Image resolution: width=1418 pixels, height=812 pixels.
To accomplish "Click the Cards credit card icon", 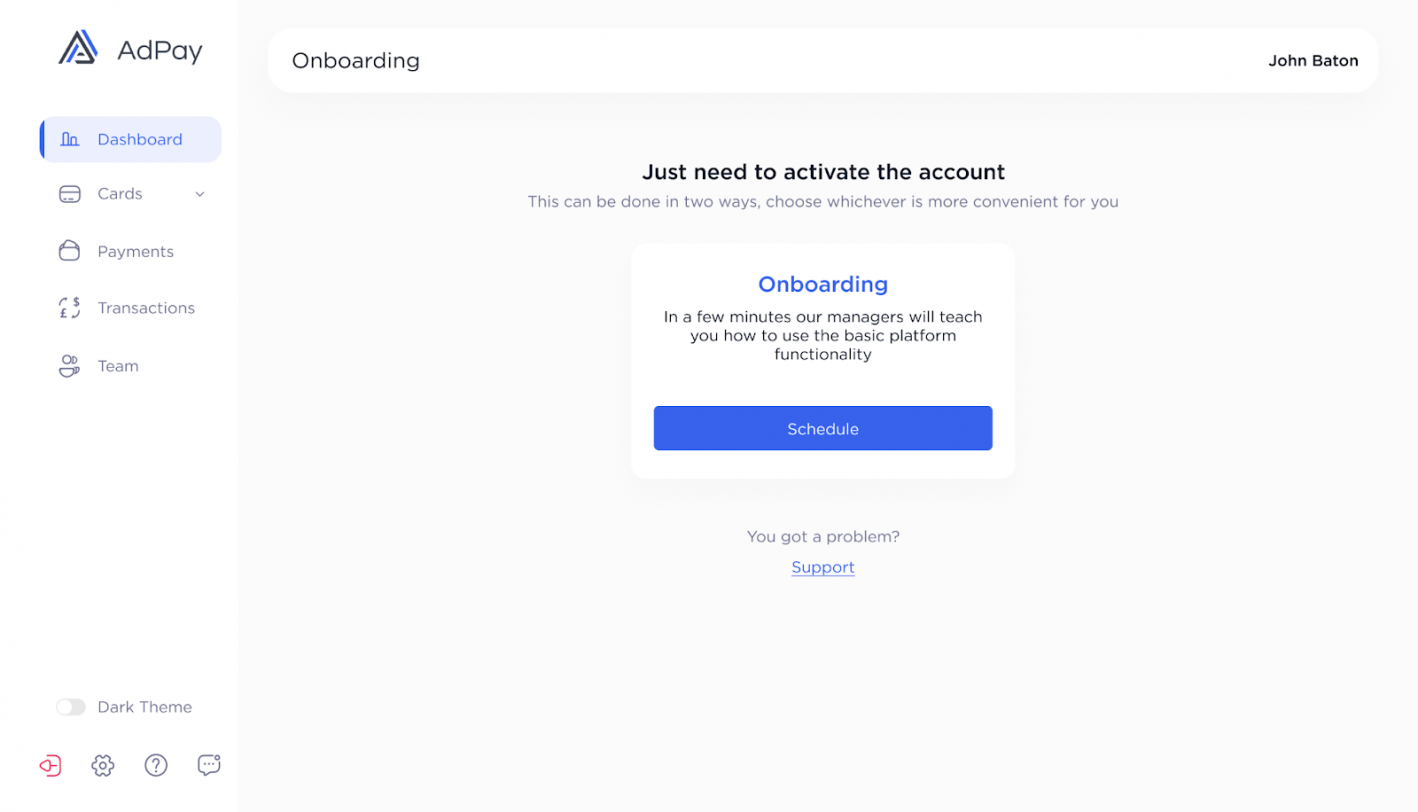I will pyautogui.click(x=69, y=194).
